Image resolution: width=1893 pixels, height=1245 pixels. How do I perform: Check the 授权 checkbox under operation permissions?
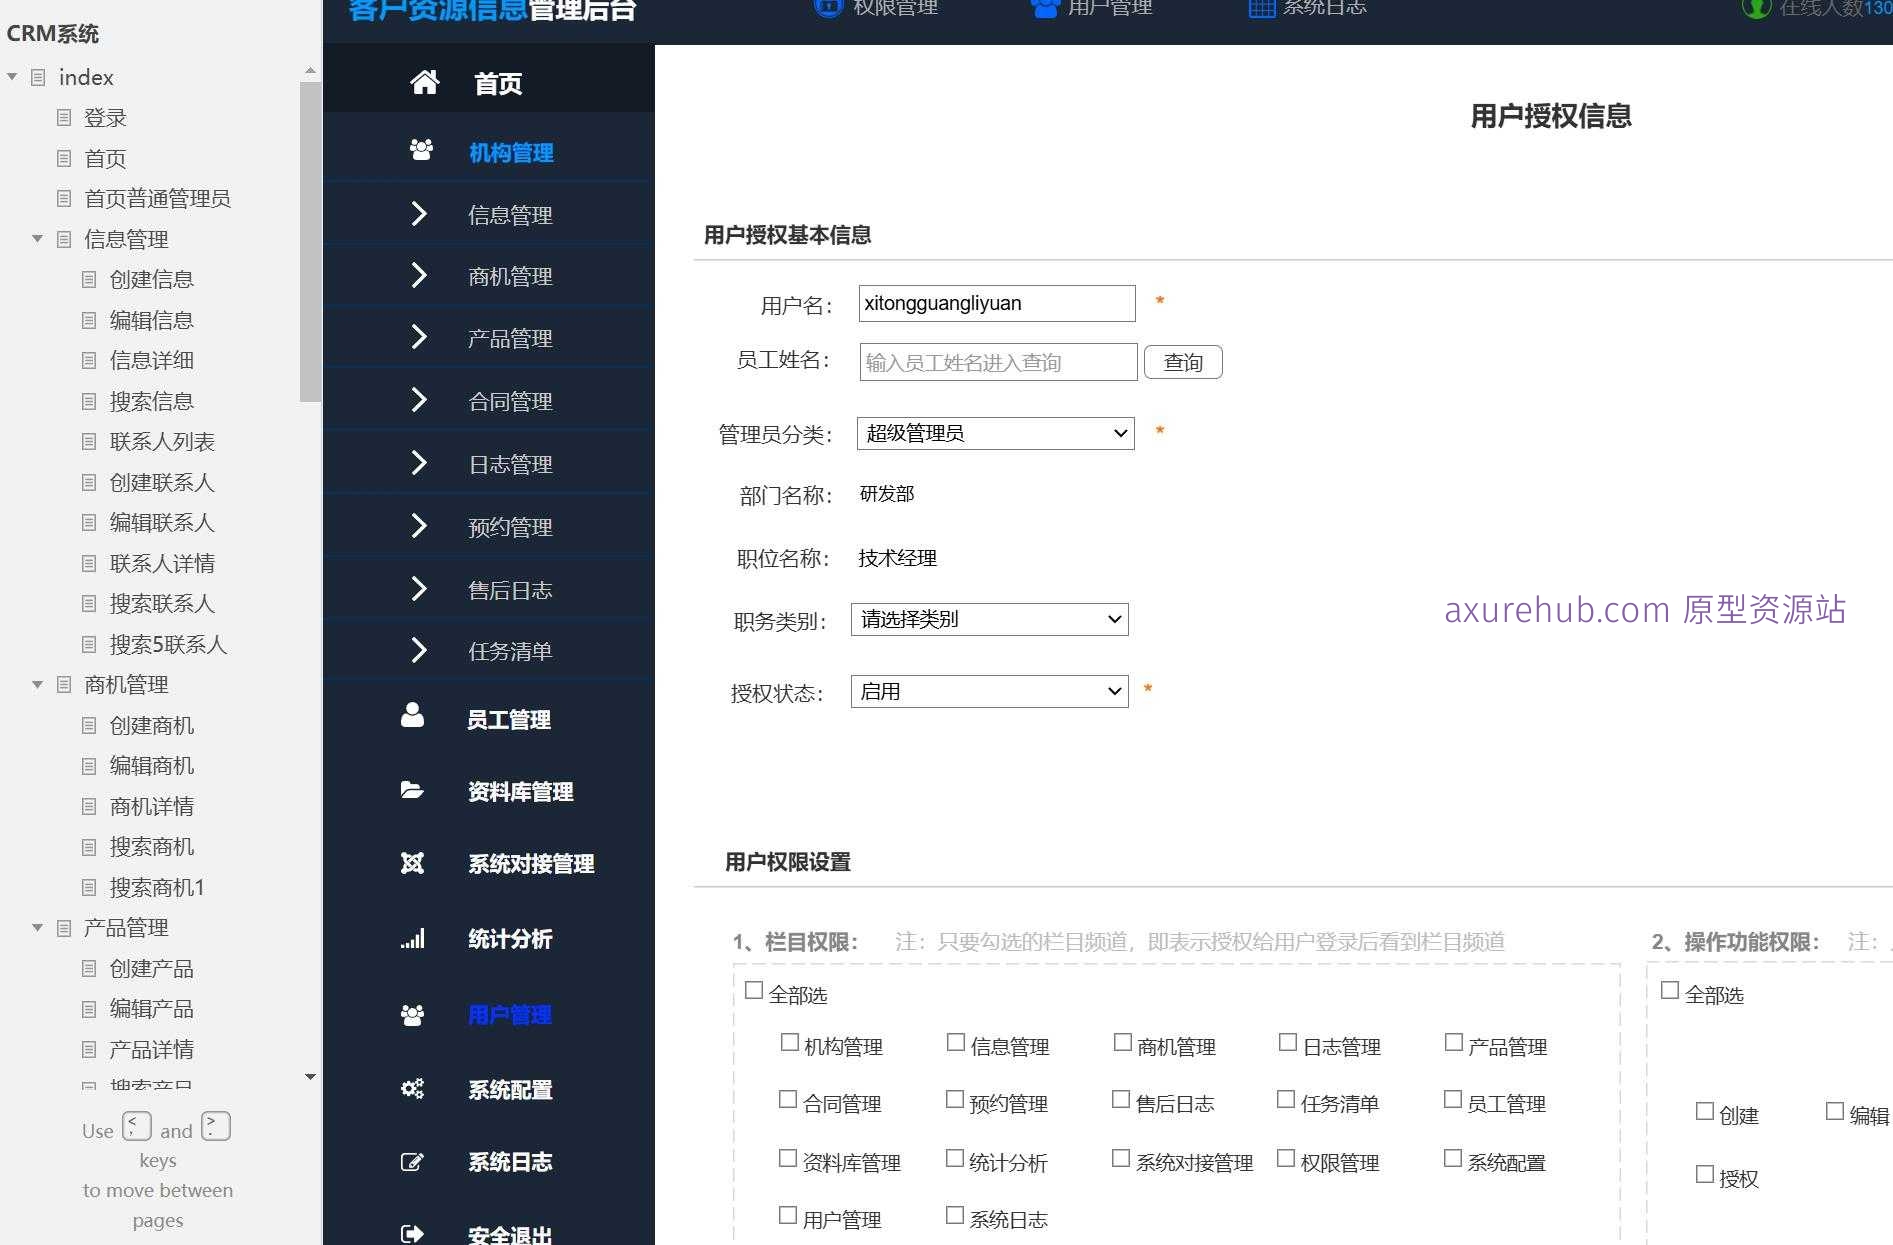tap(1704, 1173)
